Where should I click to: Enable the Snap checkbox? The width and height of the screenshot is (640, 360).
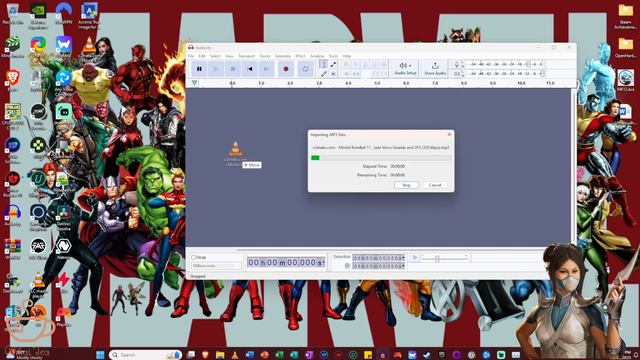(x=194, y=257)
